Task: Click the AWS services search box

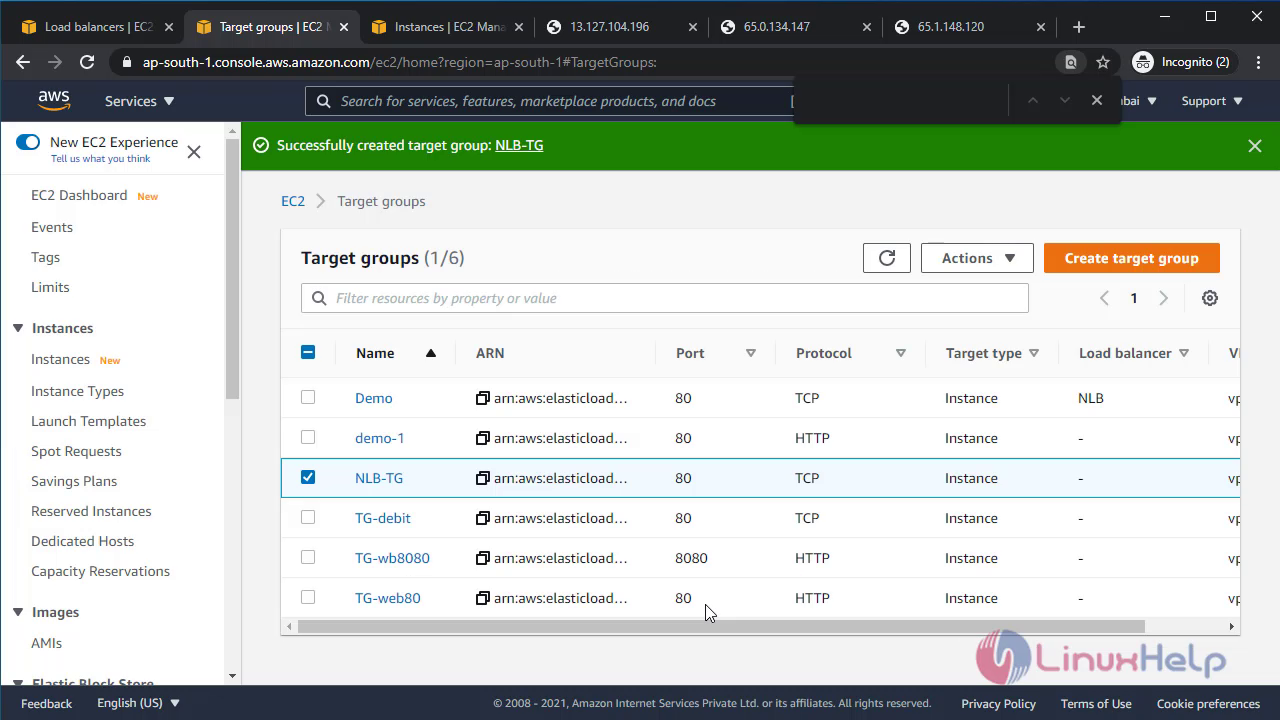Action: [x=550, y=101]
